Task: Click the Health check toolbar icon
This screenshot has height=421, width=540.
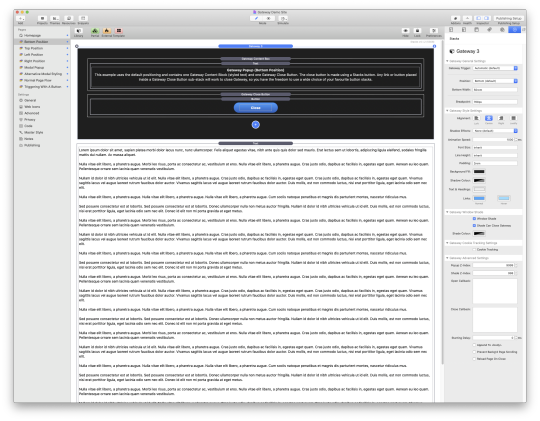Action: pos(467,19)
